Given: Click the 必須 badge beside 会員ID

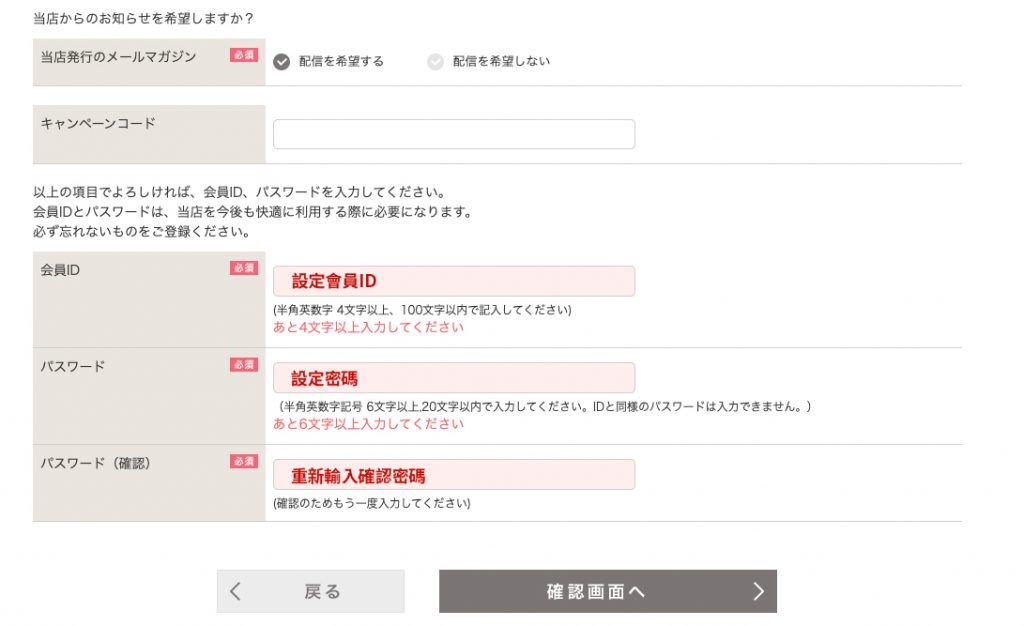Looking at the screenshot, I should point(244,268).
